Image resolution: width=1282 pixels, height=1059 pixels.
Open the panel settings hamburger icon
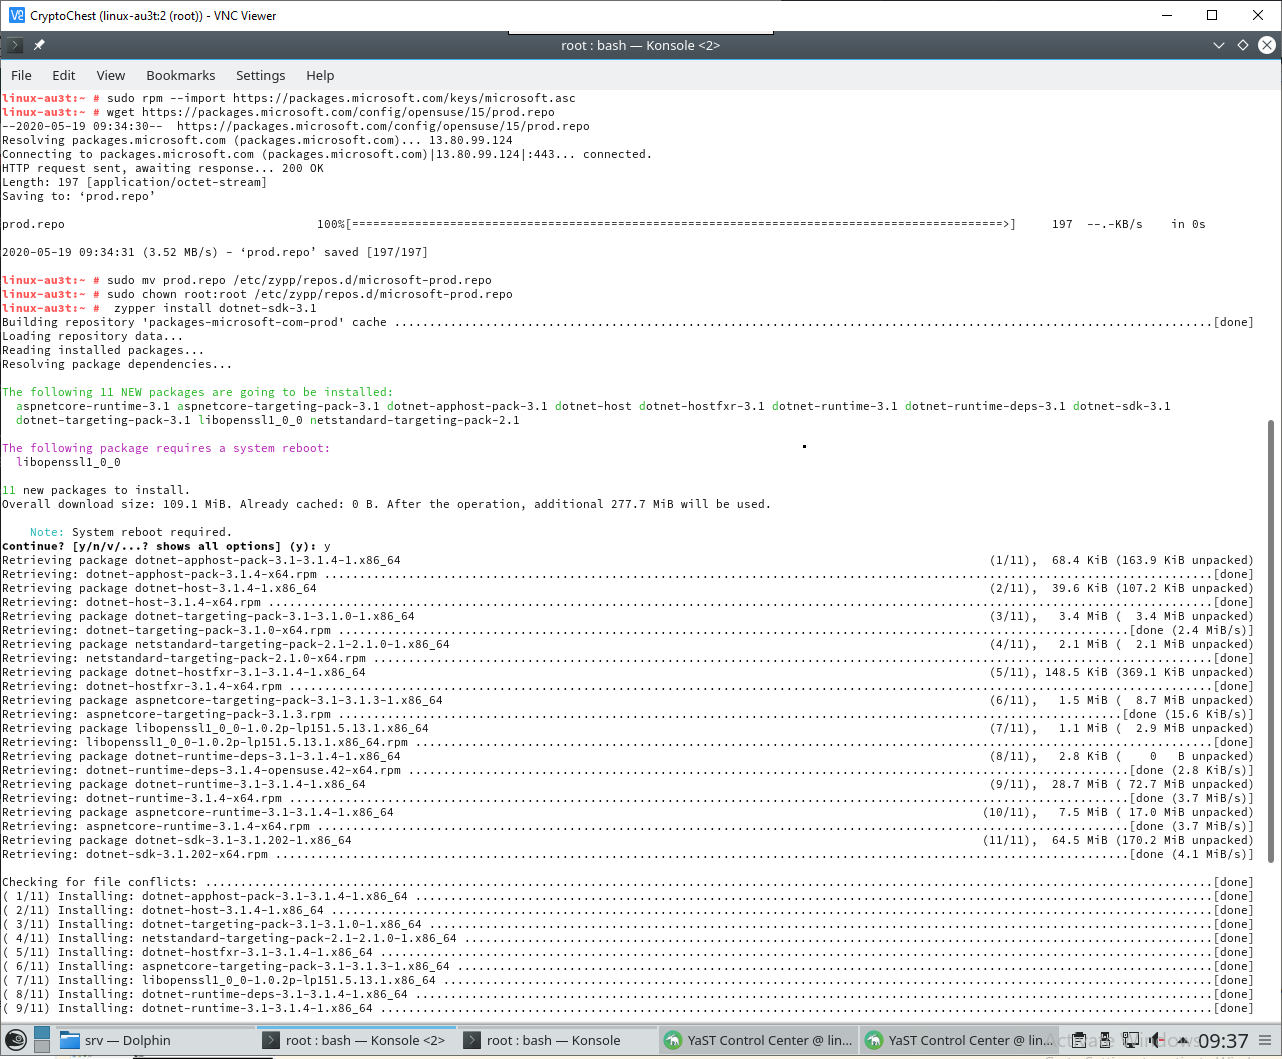click(1265, 1040)
